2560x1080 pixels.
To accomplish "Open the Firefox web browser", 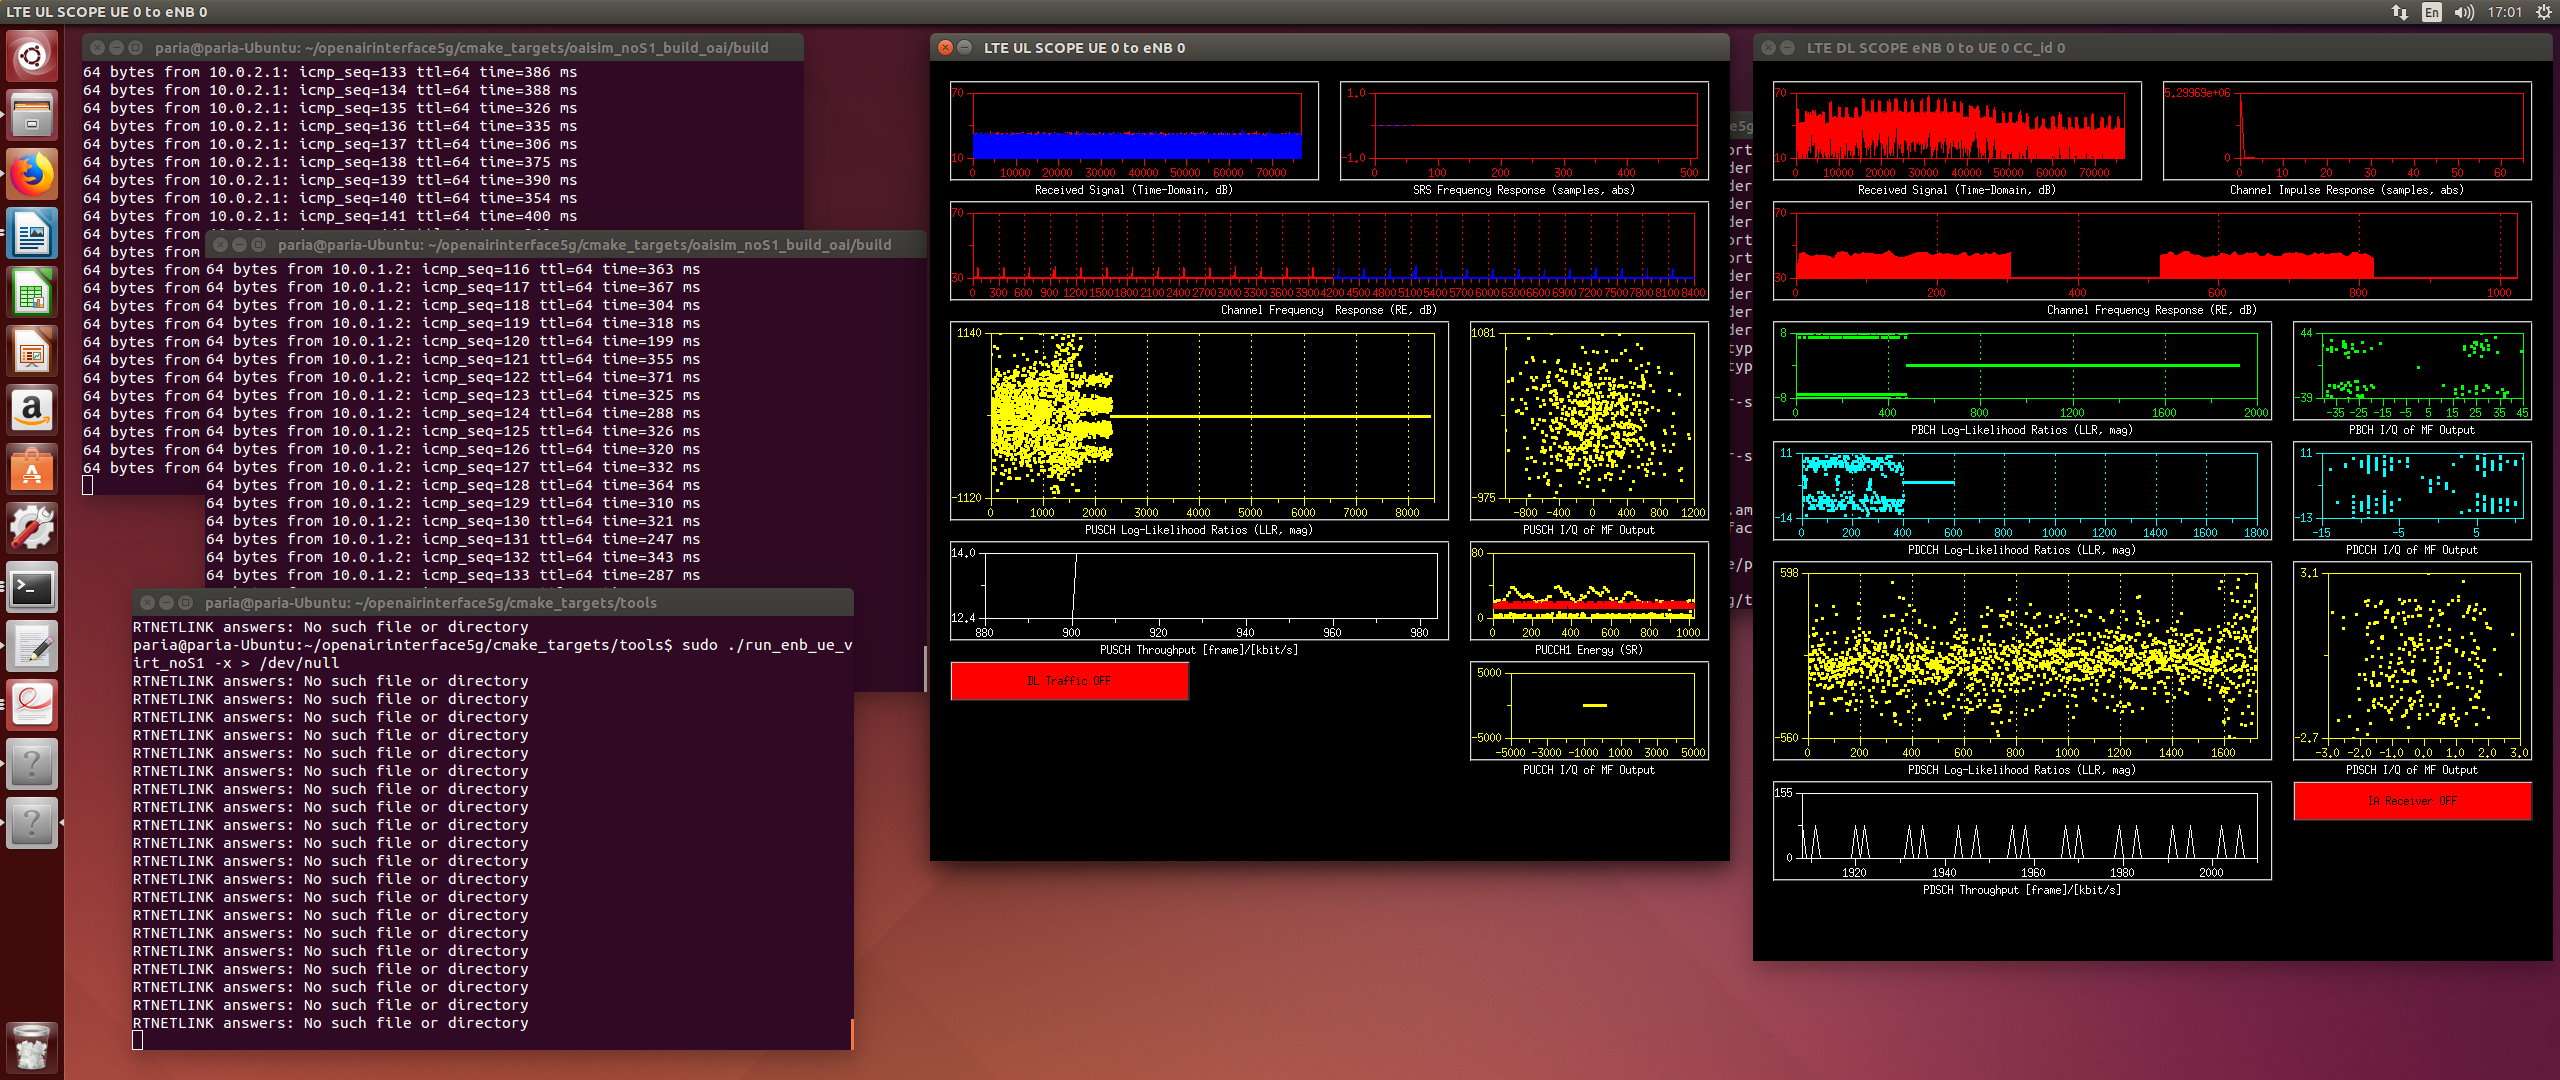I will [x=32, y=175].
